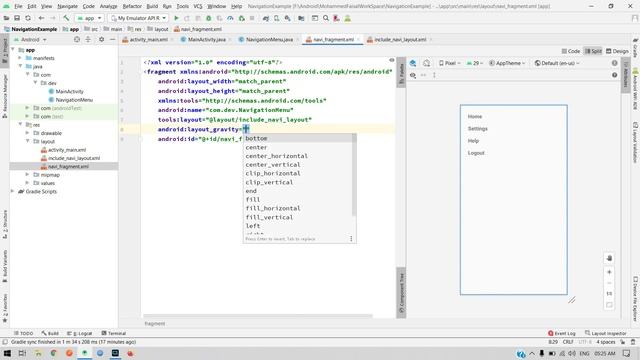Open the Event Log
Viewport: 640px width, 360px height.
tap(562, 333)
